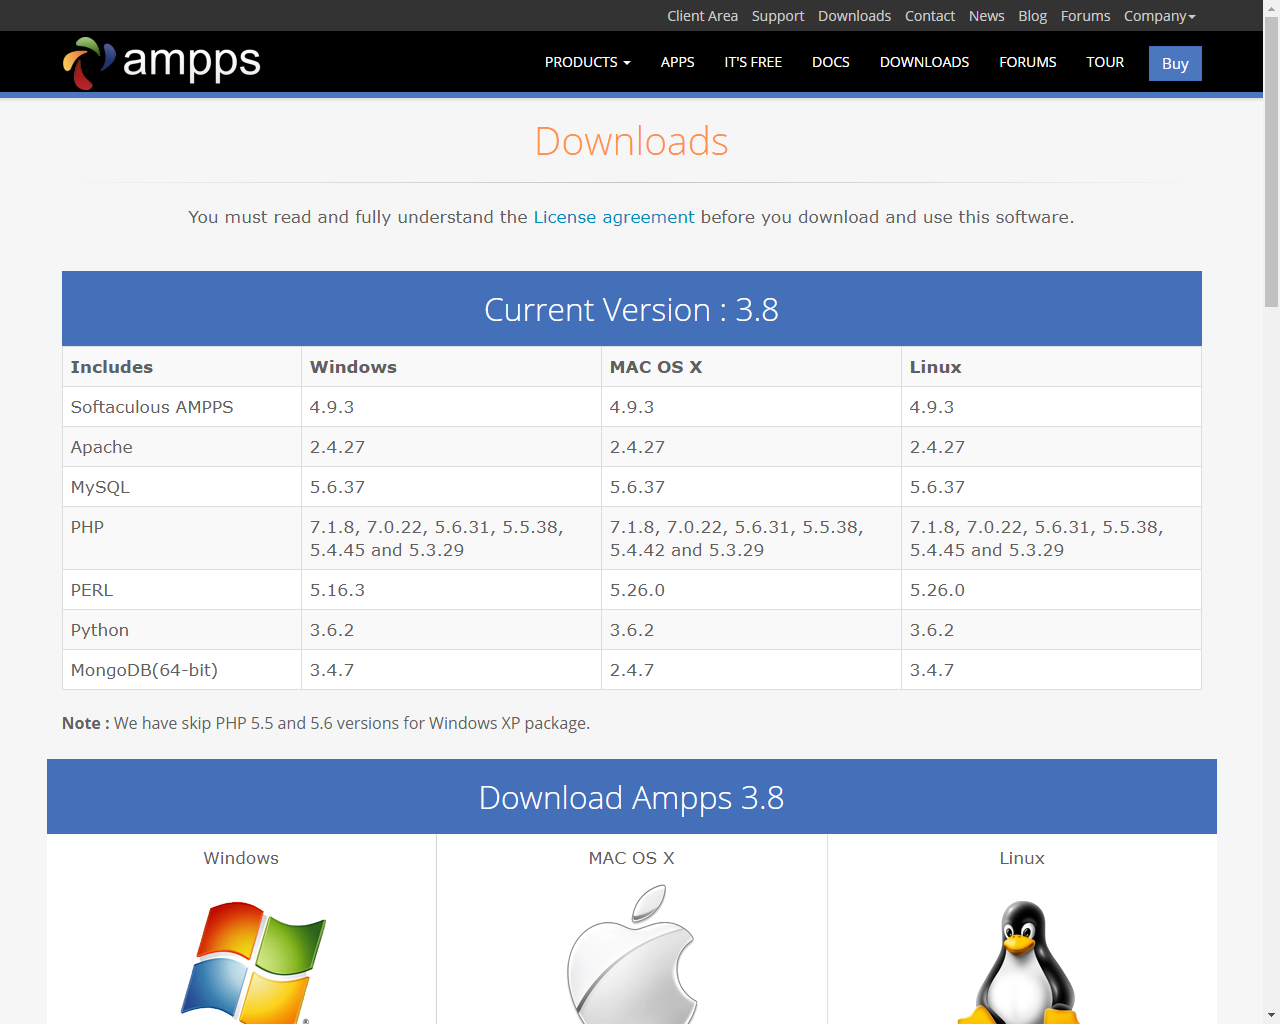1280x1024 pixels.
Task: Click the 'PERL' row label
Action: tap(92, 590)
